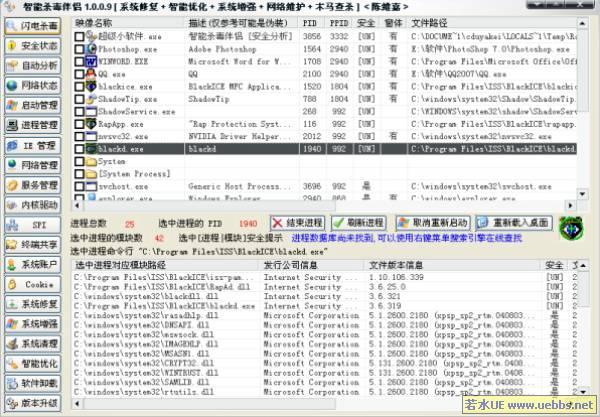Select the rtutils.dll module row
Image resolution: width=600 pixels, height=417 pixels.
(x=324, y=392)
